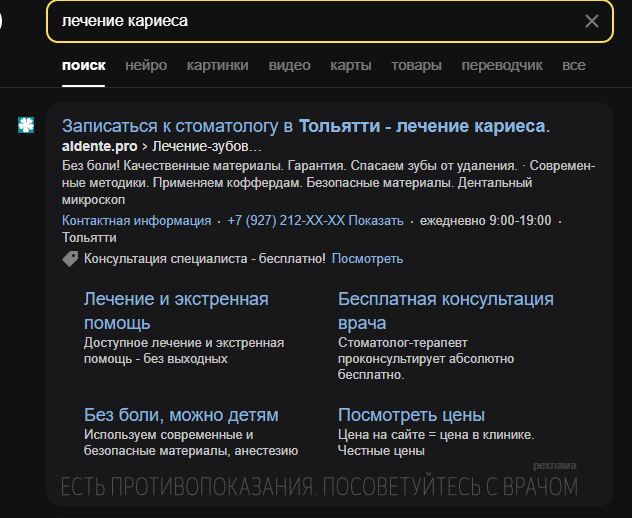This screenshot has width=632, height=518.
Task: Open the 'Записаться к стоматологу в Тольятти' result title
Action: coord(306,126)
